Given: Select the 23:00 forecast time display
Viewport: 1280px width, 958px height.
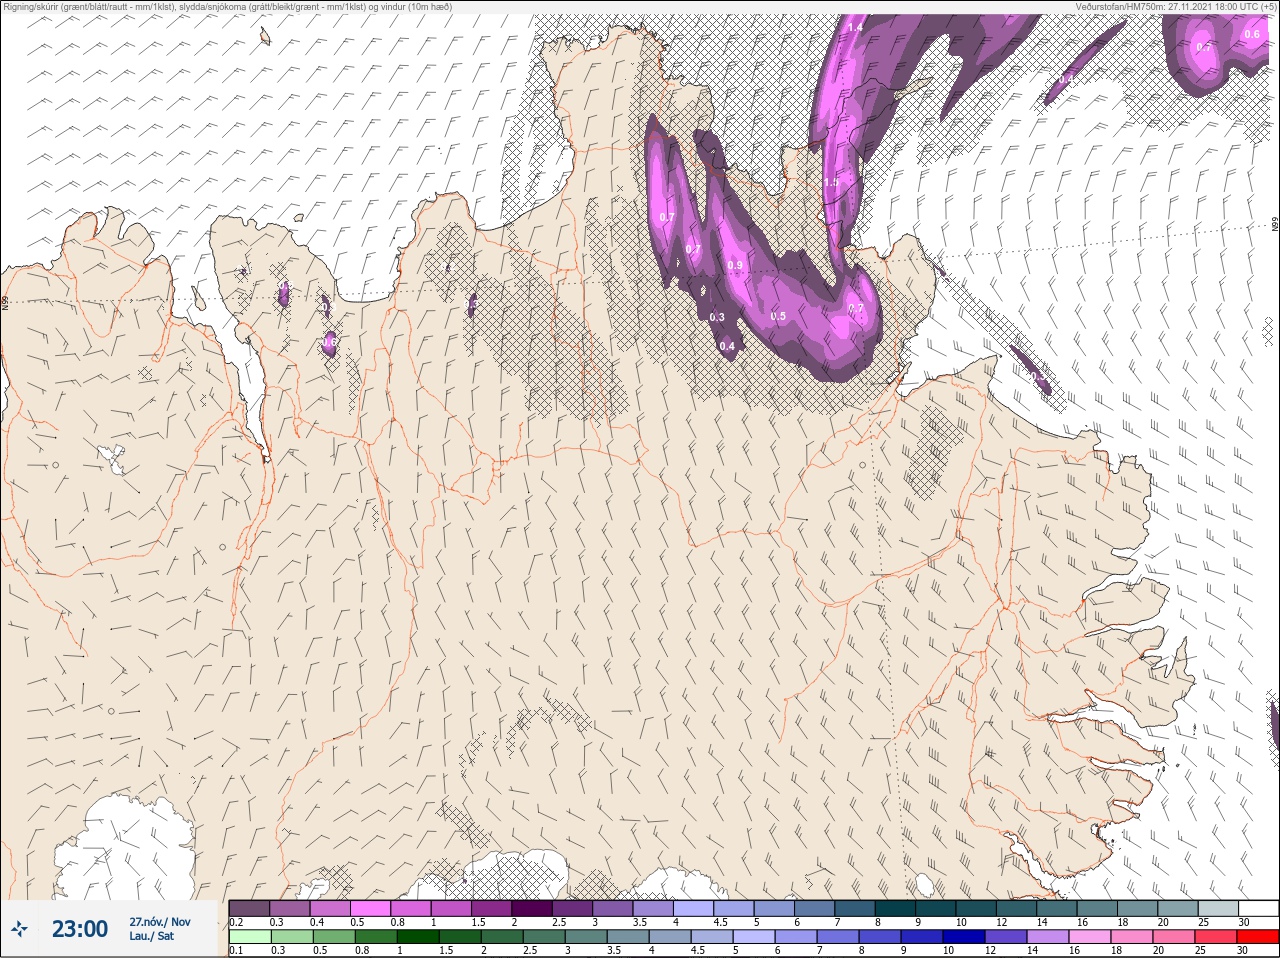Looking at the screenshot, I should tap(80, 929).
